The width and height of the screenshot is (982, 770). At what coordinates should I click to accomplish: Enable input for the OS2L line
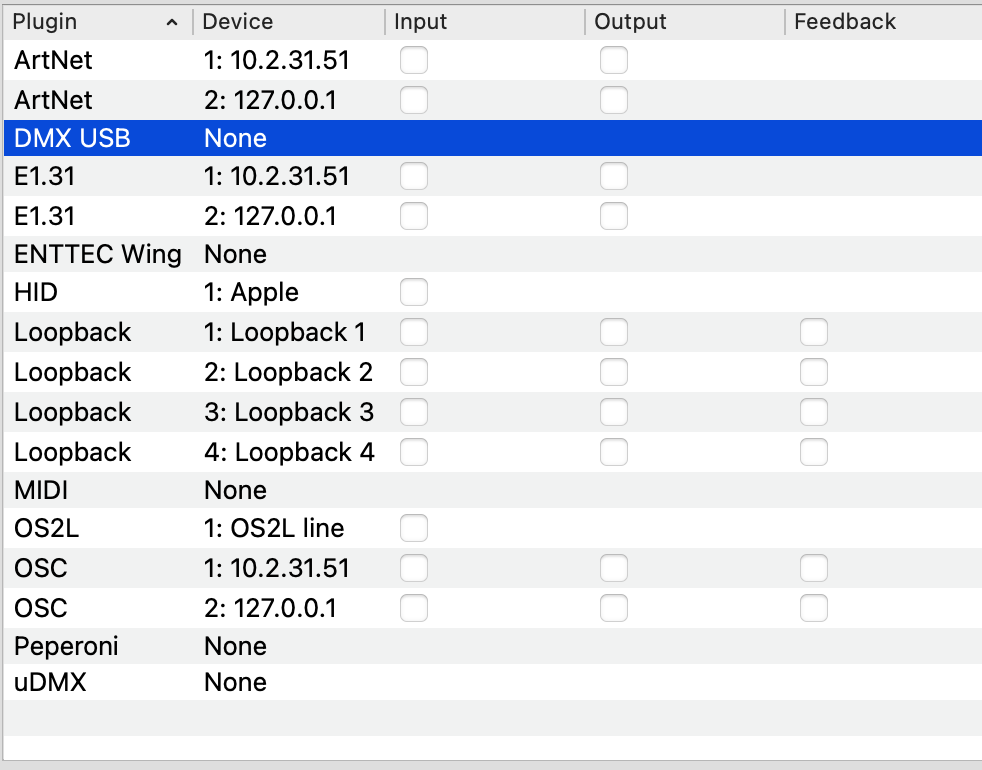413,528
